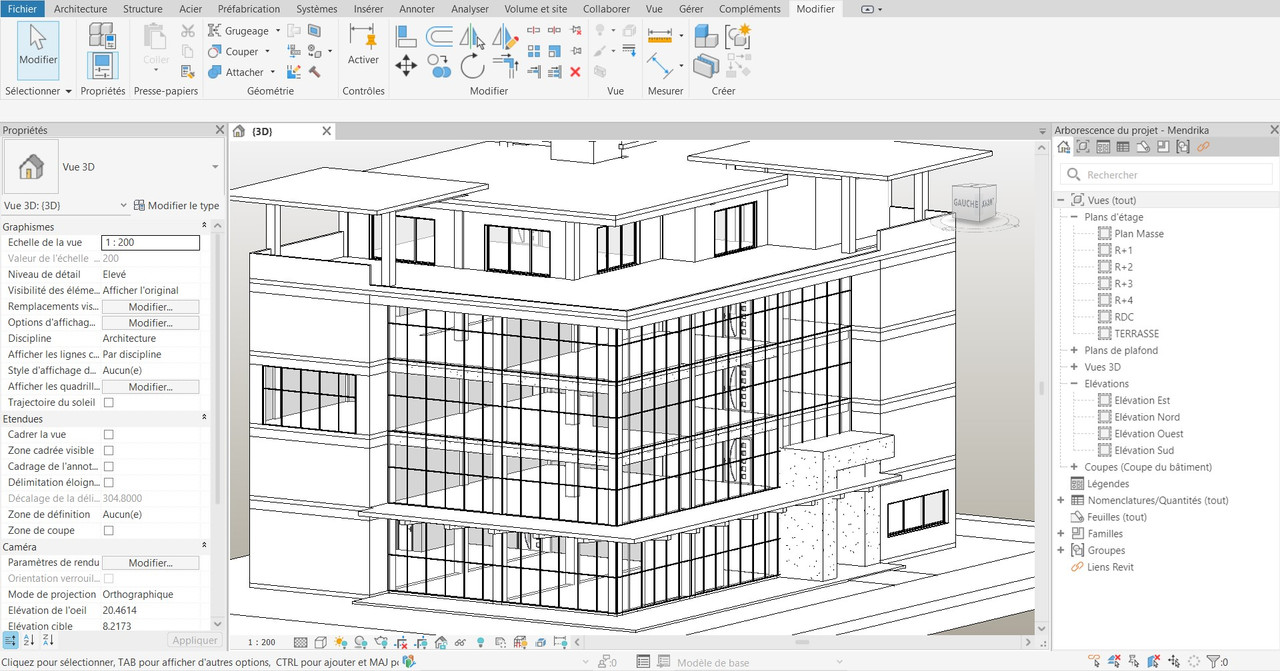Expand the Vues 3D branch
The height and width of the screenshot is (671, 1280).
(x=1074, y=367)
